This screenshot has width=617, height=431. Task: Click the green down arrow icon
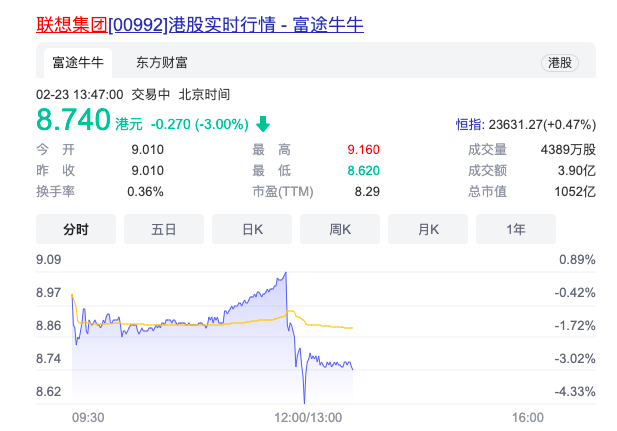(x=263, y=124)
